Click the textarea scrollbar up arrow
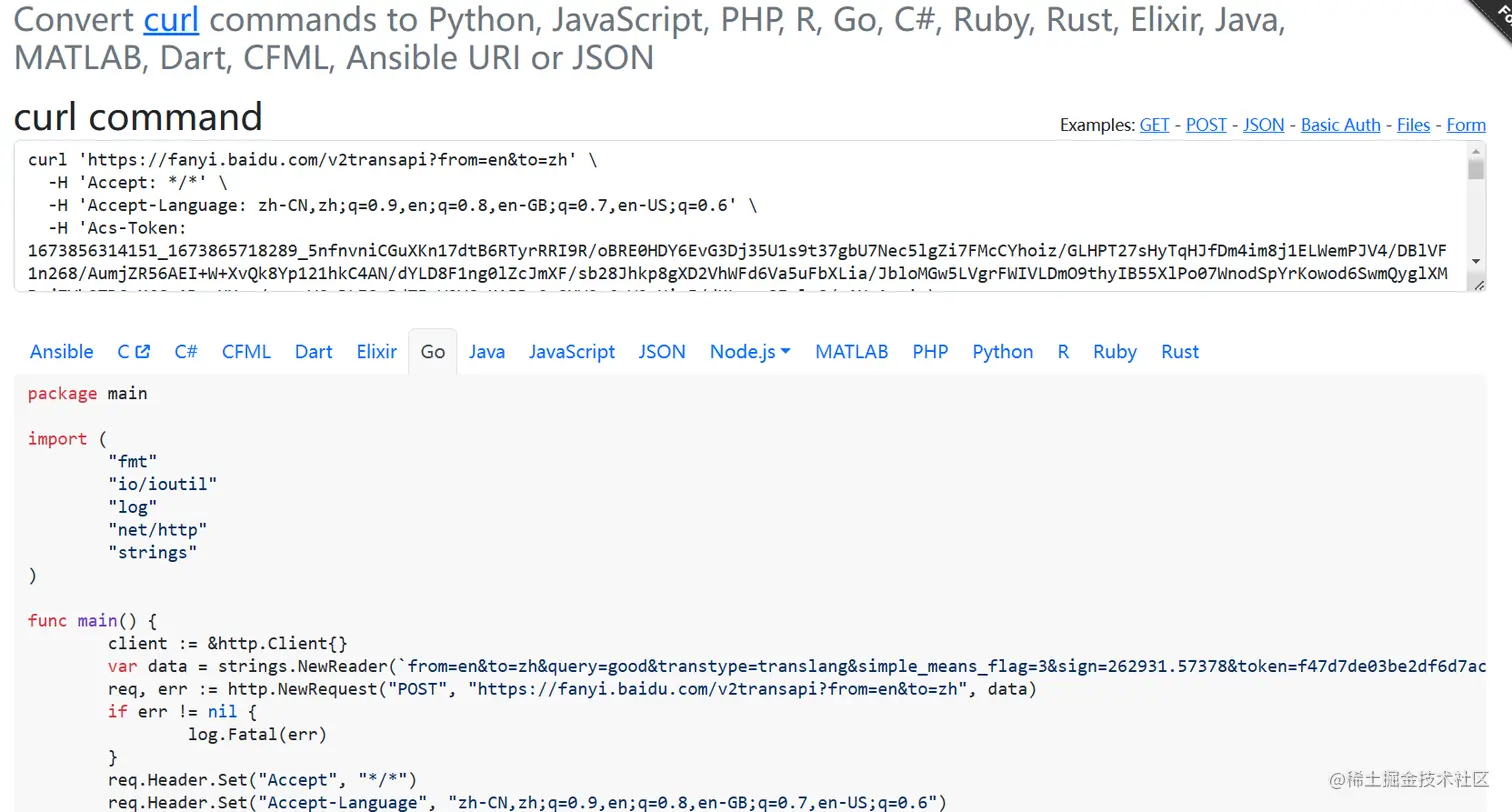This screenshot has height=812, width=1512. tap(1476, 151)
